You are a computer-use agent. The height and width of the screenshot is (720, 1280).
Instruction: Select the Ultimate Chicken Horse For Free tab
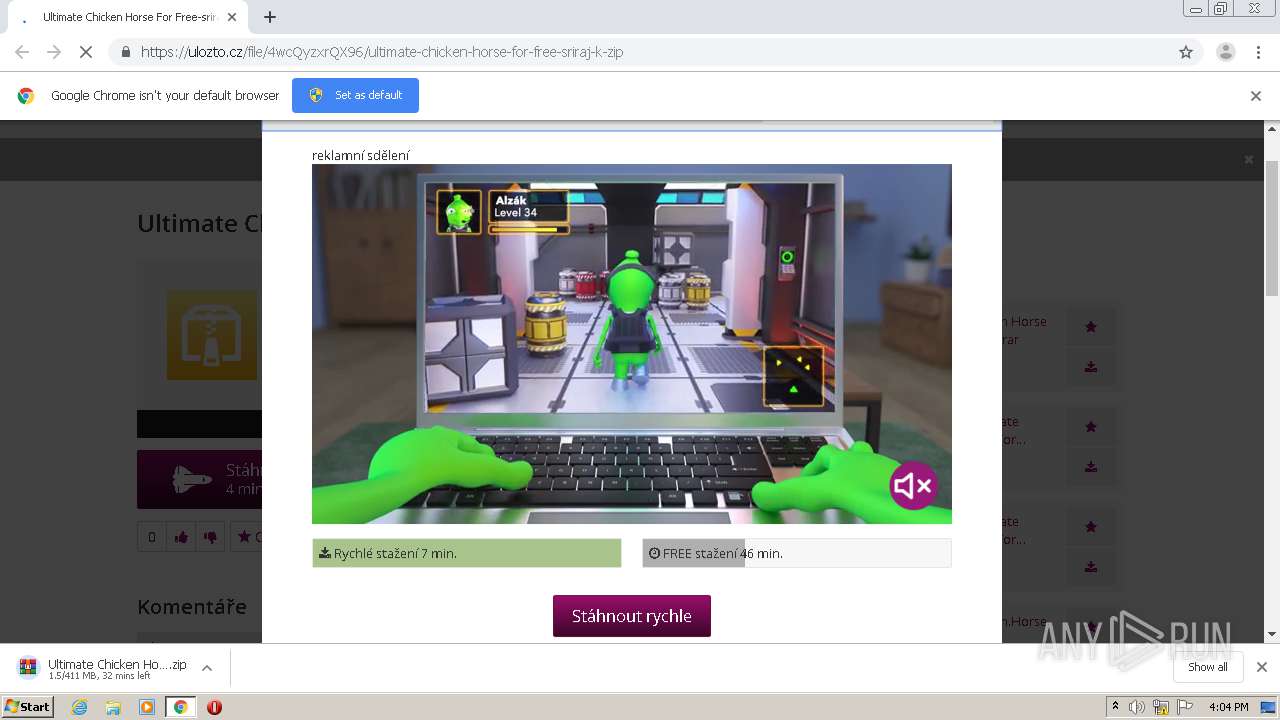[127, 17]
